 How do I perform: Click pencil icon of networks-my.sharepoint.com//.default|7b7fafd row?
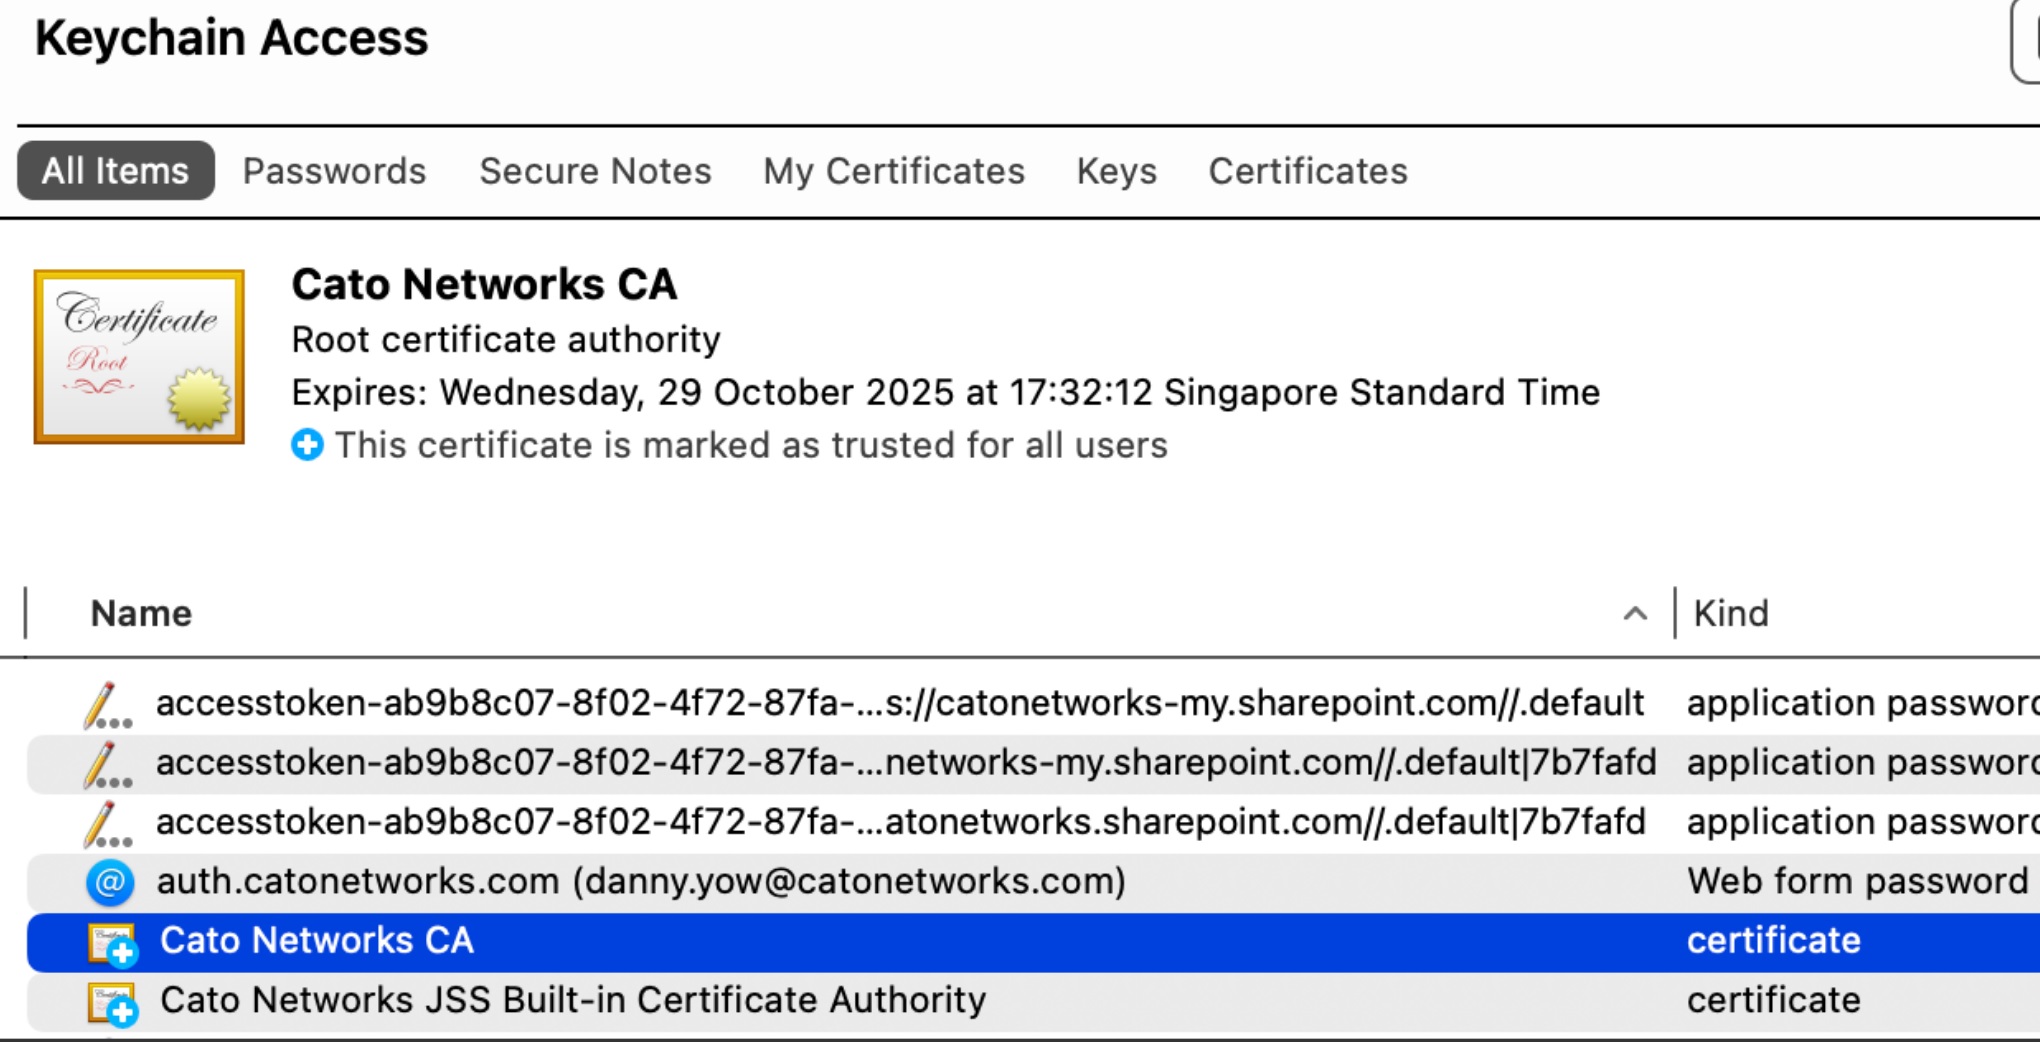tap(107, 764)
